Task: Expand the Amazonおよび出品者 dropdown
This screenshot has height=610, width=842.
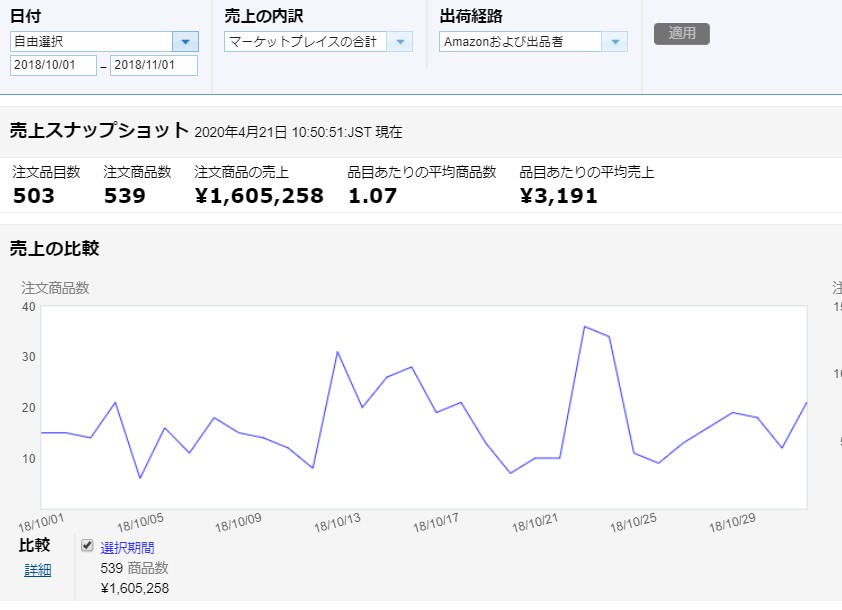Action: click(x=615, y=42)
